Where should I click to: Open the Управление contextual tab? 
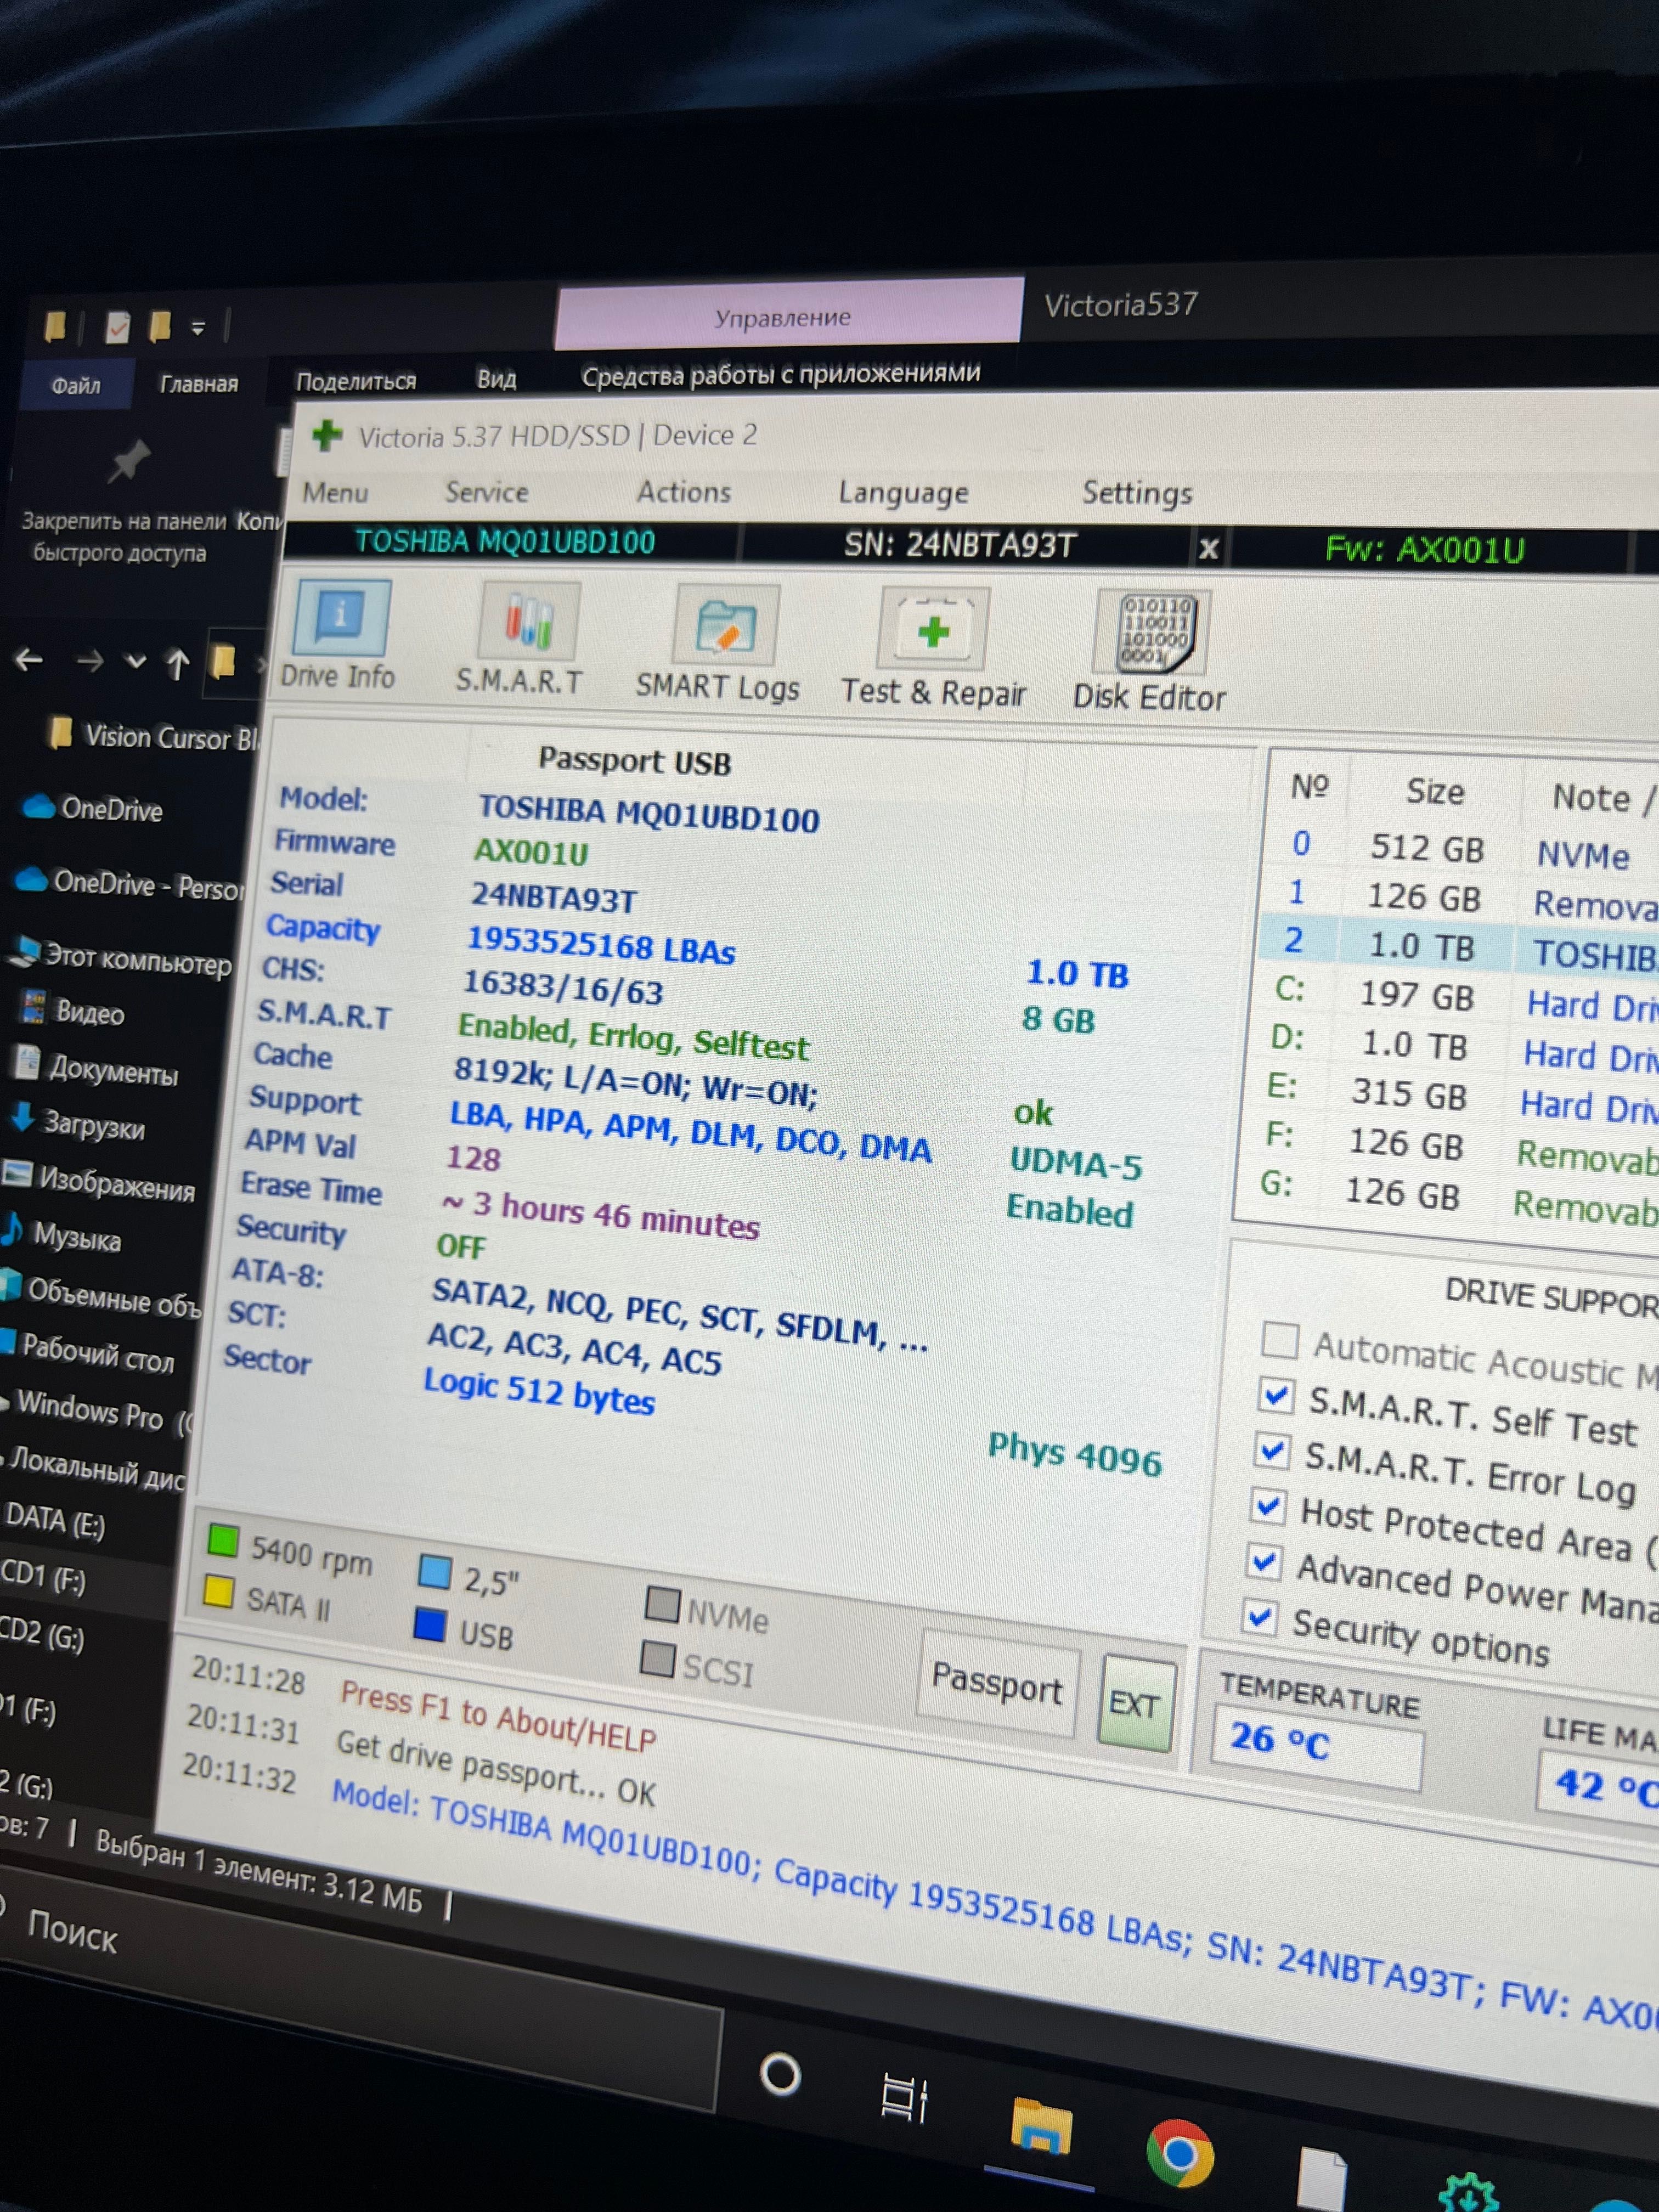point(789,315)
